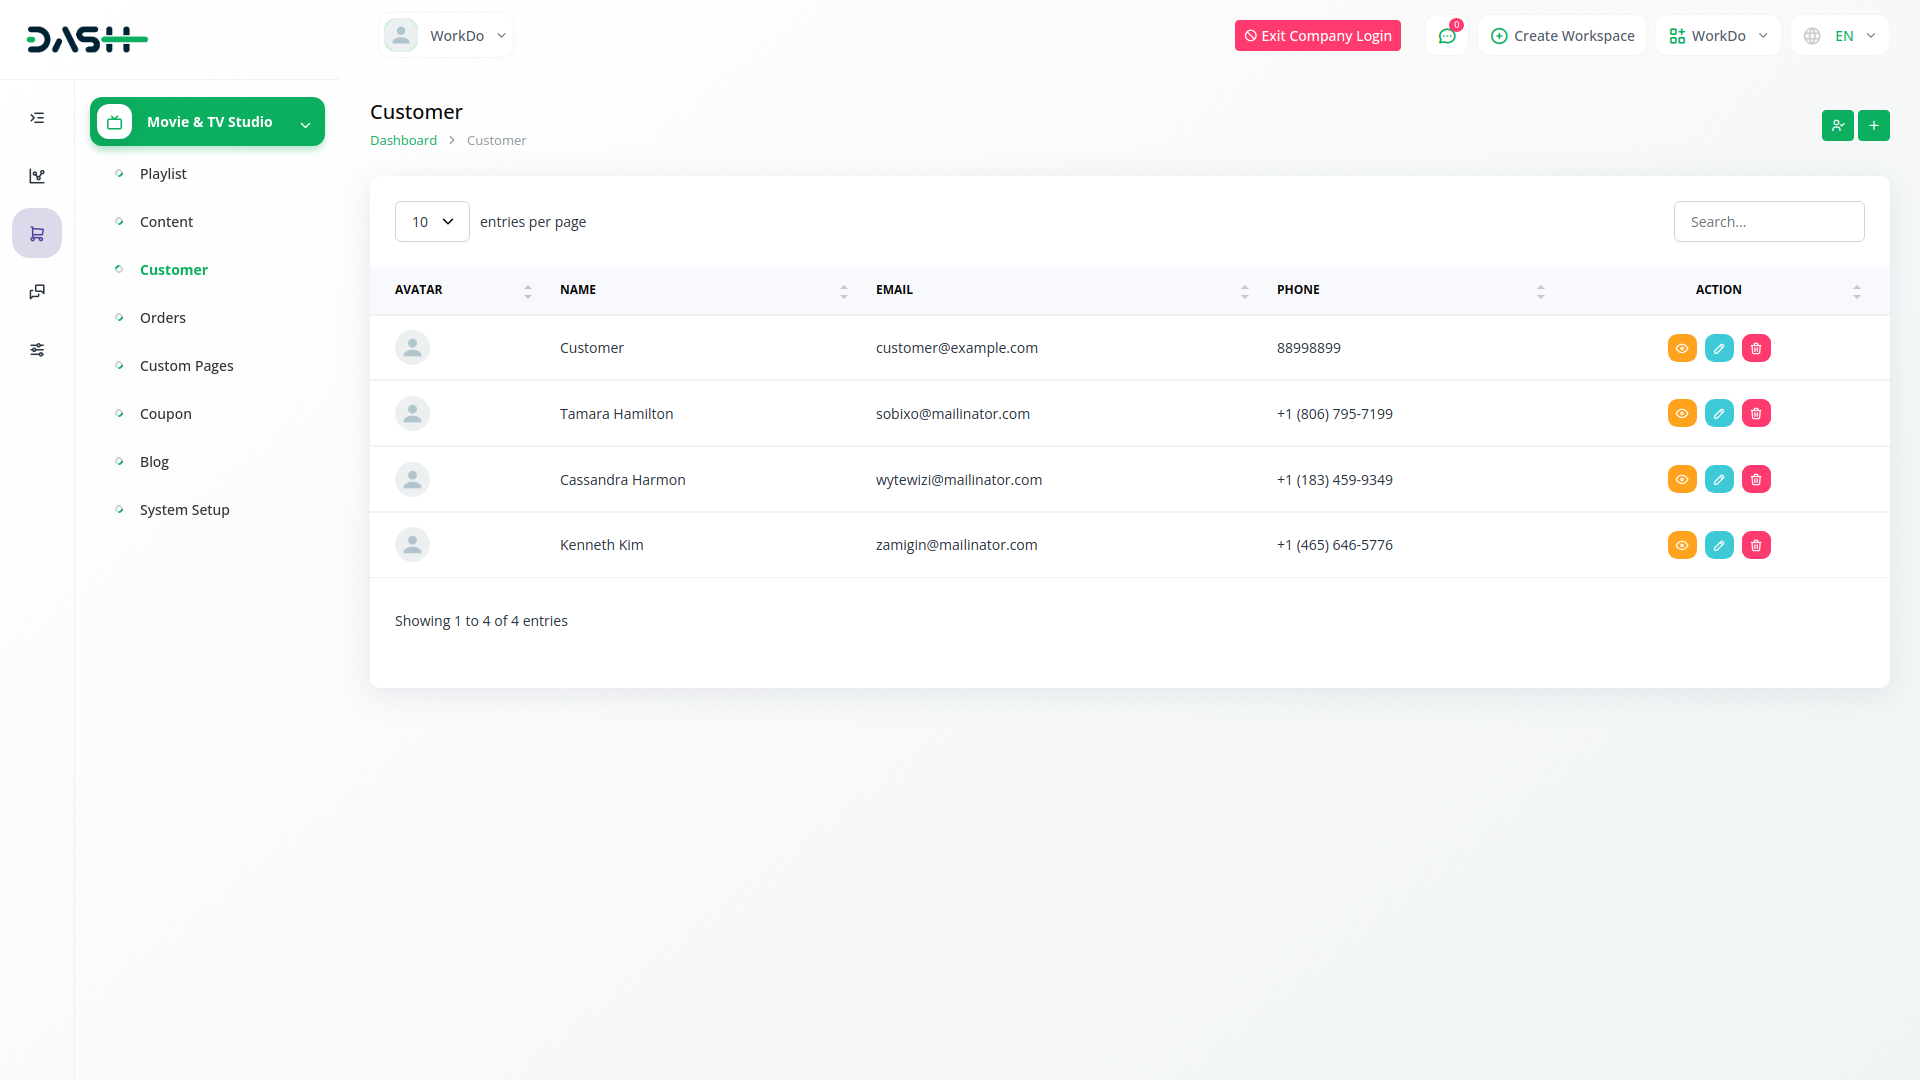Go to the Playlist menu item
The height and width of the screenshot is (1080, 1920).
pyautogui.click(x=163, y=174)
